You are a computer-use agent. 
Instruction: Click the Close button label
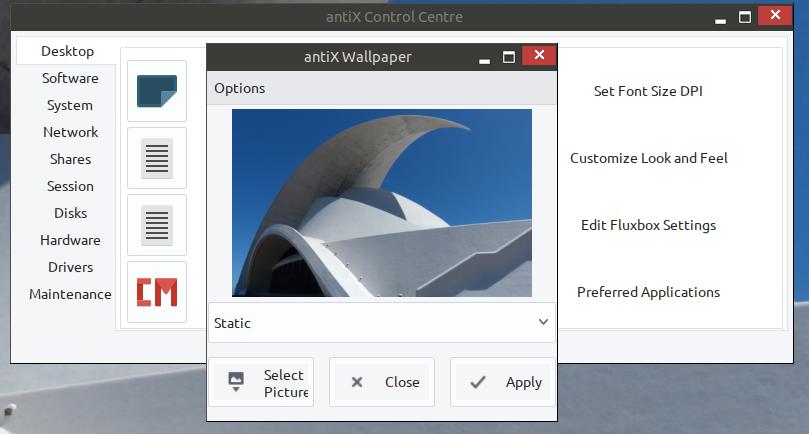pos(402,382)
